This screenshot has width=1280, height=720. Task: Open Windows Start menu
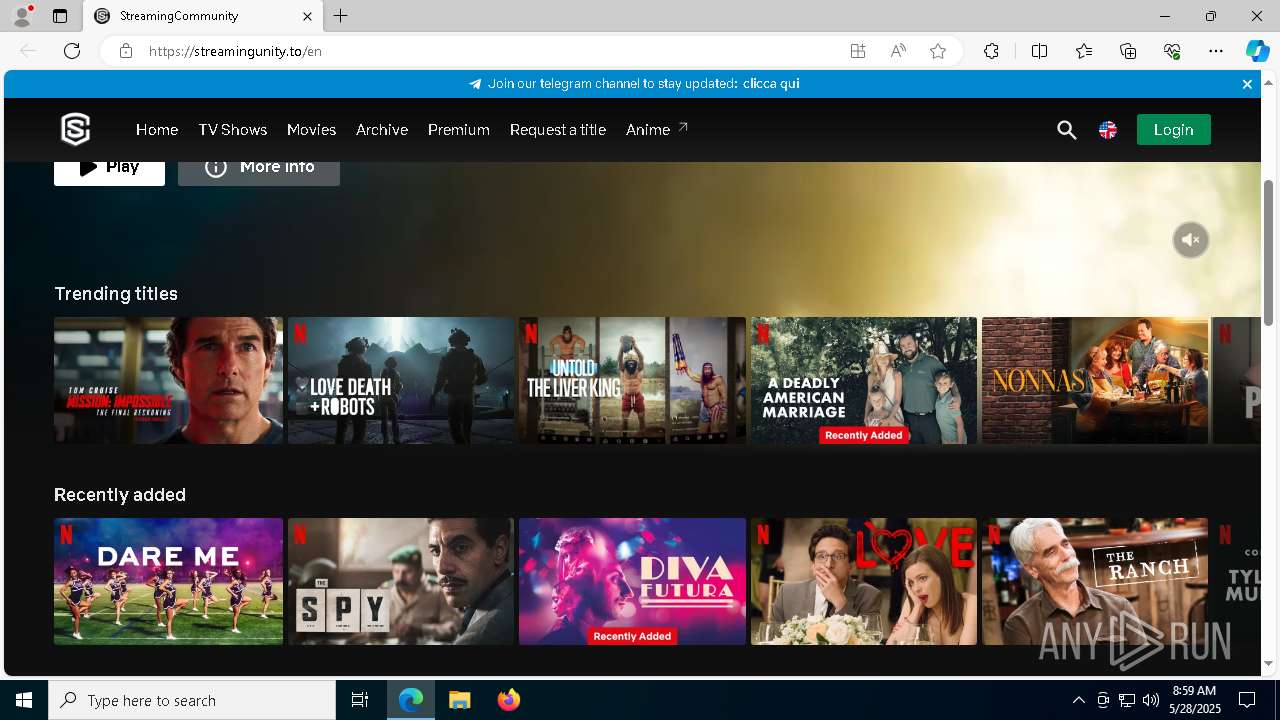24,700
